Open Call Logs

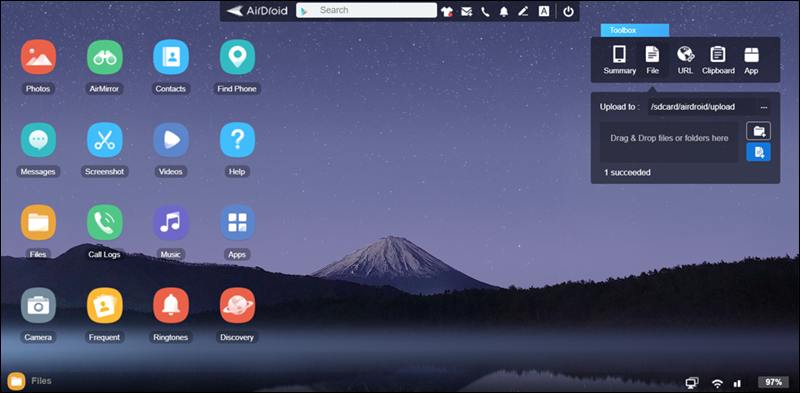coord(105,223)
